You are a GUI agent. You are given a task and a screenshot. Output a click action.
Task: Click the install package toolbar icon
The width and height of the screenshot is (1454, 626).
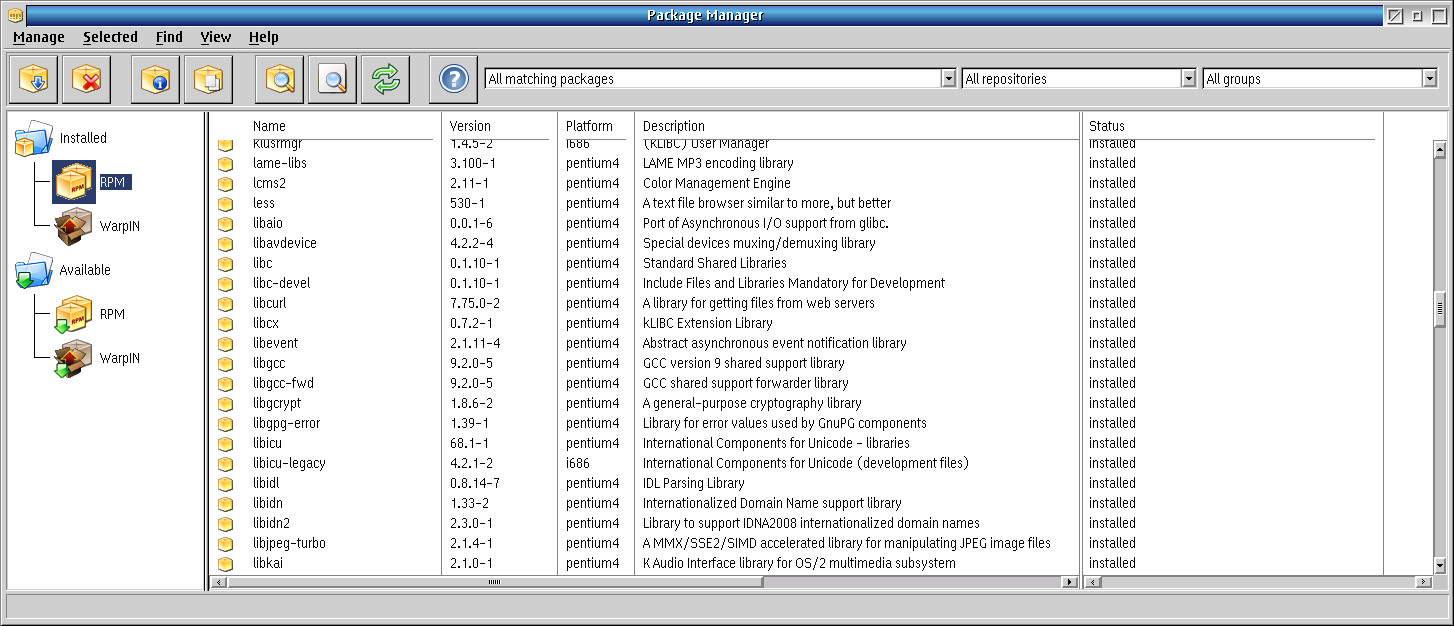click(x=33, y=79)
